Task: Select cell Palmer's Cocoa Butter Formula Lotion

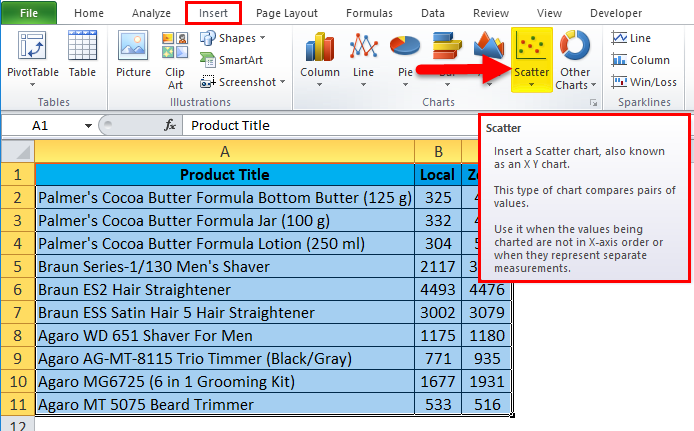Action: tap(225, 244)
